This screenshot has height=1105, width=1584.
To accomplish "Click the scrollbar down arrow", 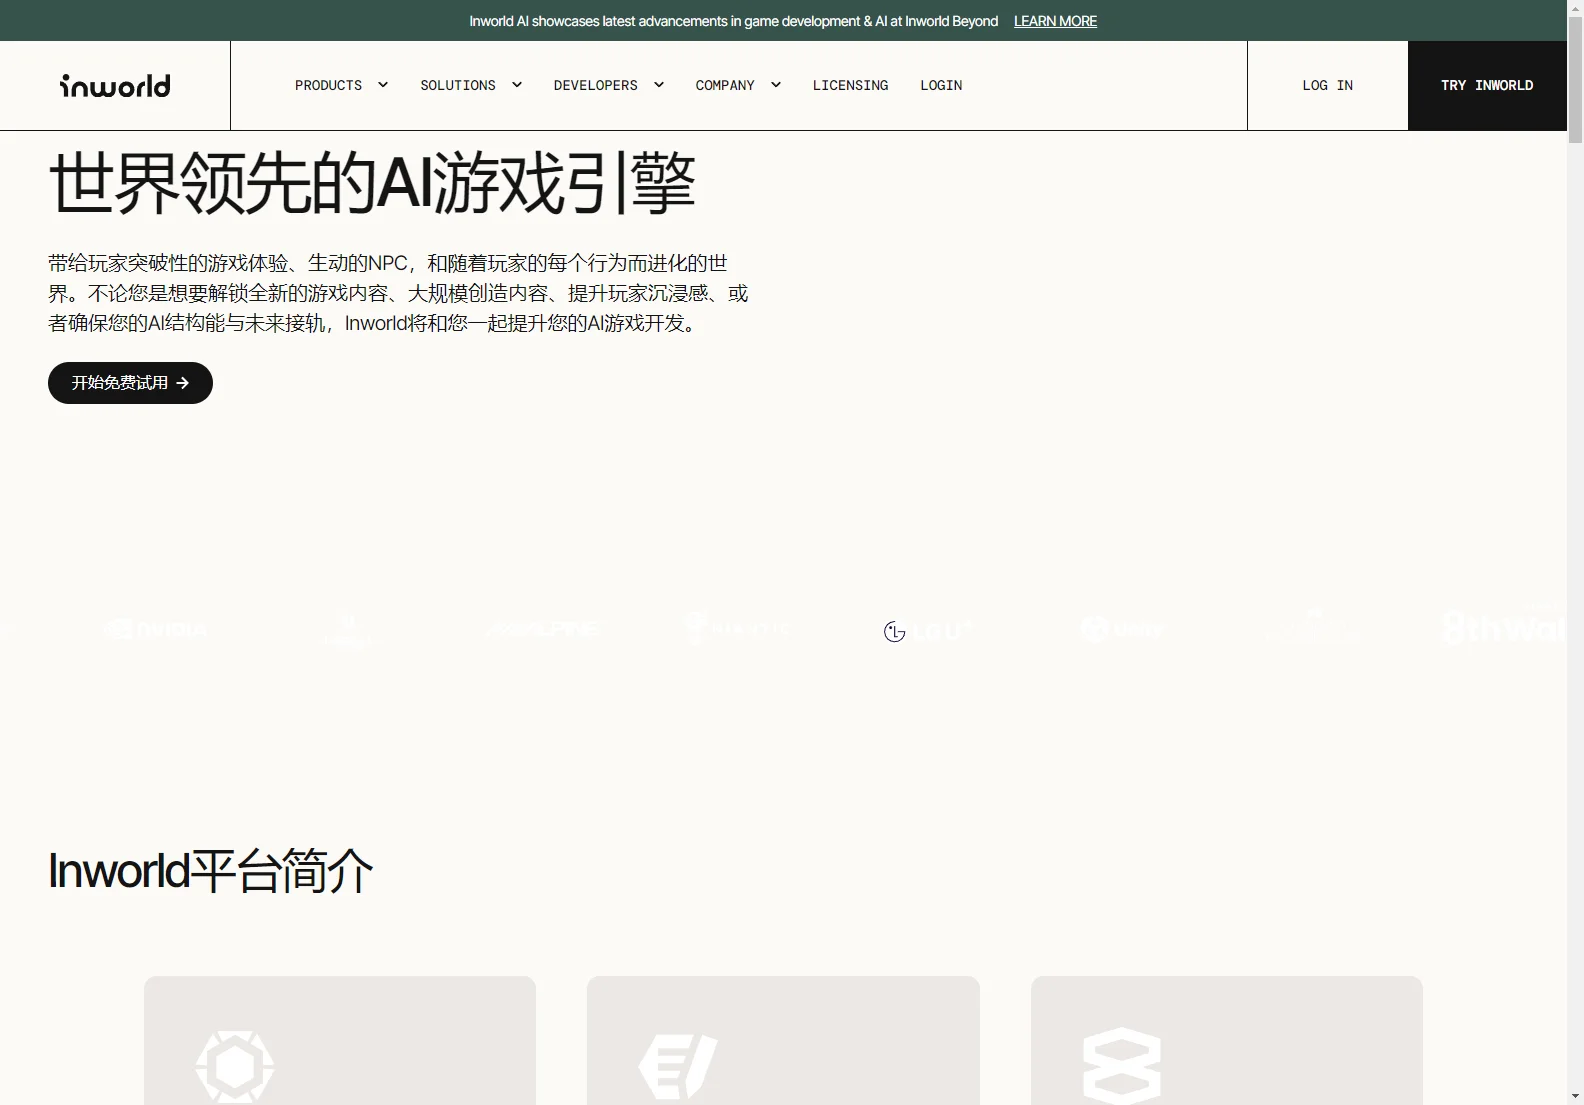I will [1575, 1096].
